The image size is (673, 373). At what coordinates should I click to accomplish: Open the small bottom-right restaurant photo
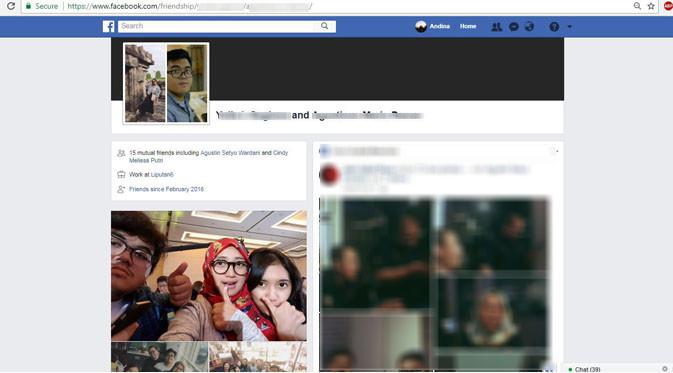tap(258, 357)
